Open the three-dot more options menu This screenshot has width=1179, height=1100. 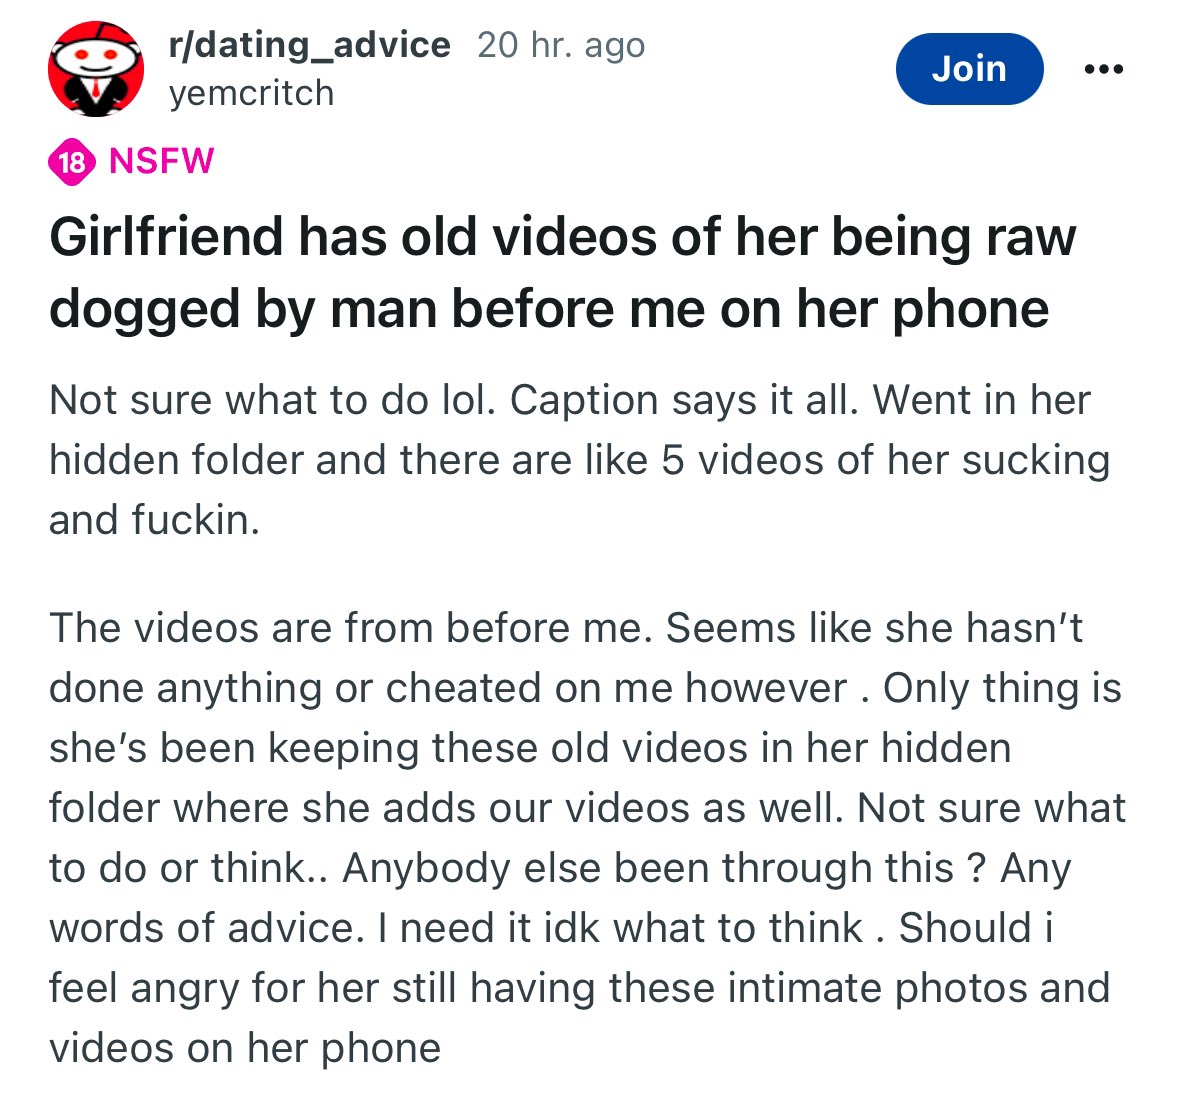coord(1103,69)
